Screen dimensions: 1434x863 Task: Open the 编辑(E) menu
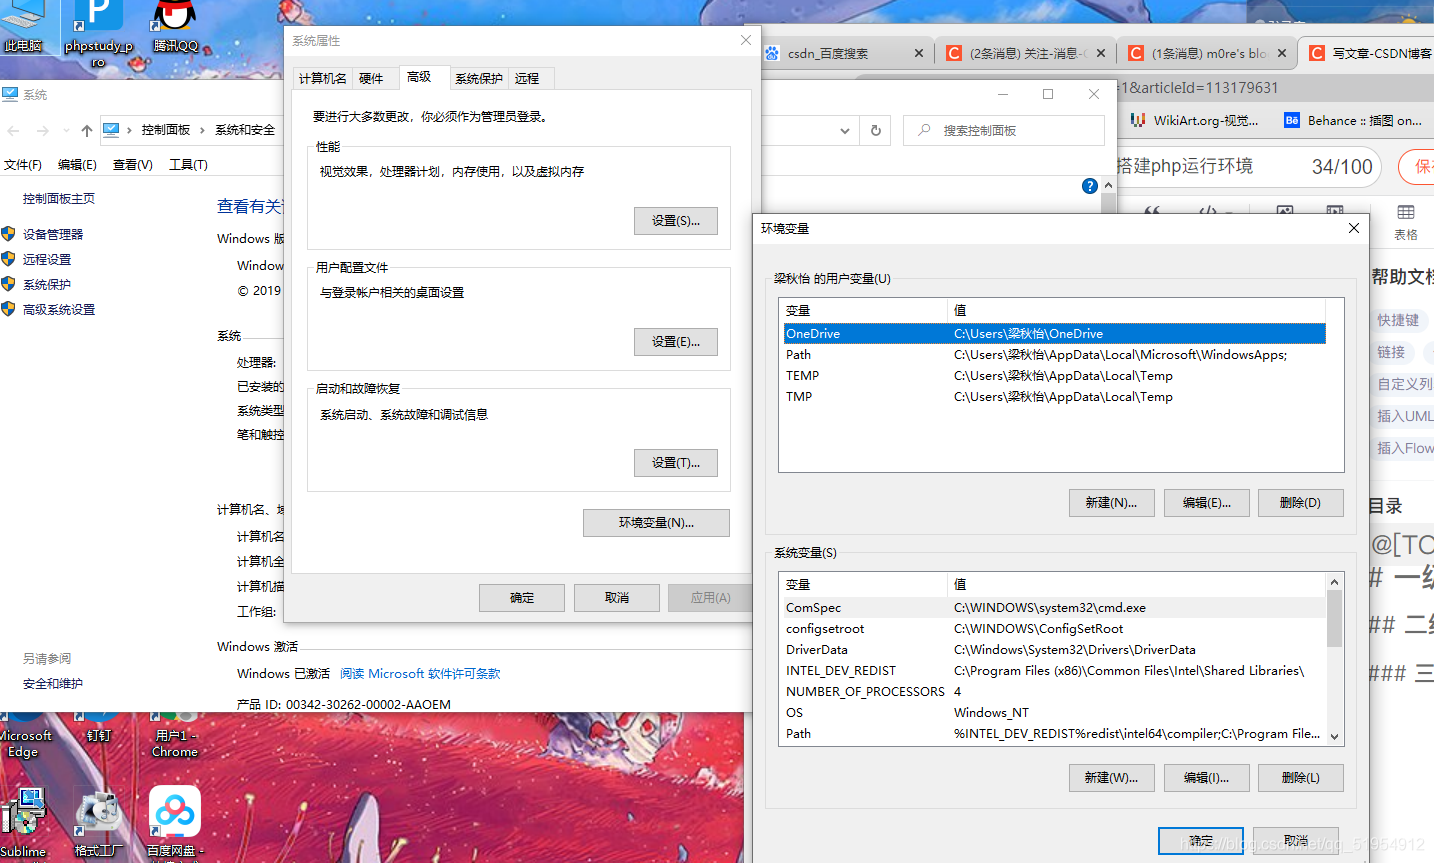pos(77,164)
